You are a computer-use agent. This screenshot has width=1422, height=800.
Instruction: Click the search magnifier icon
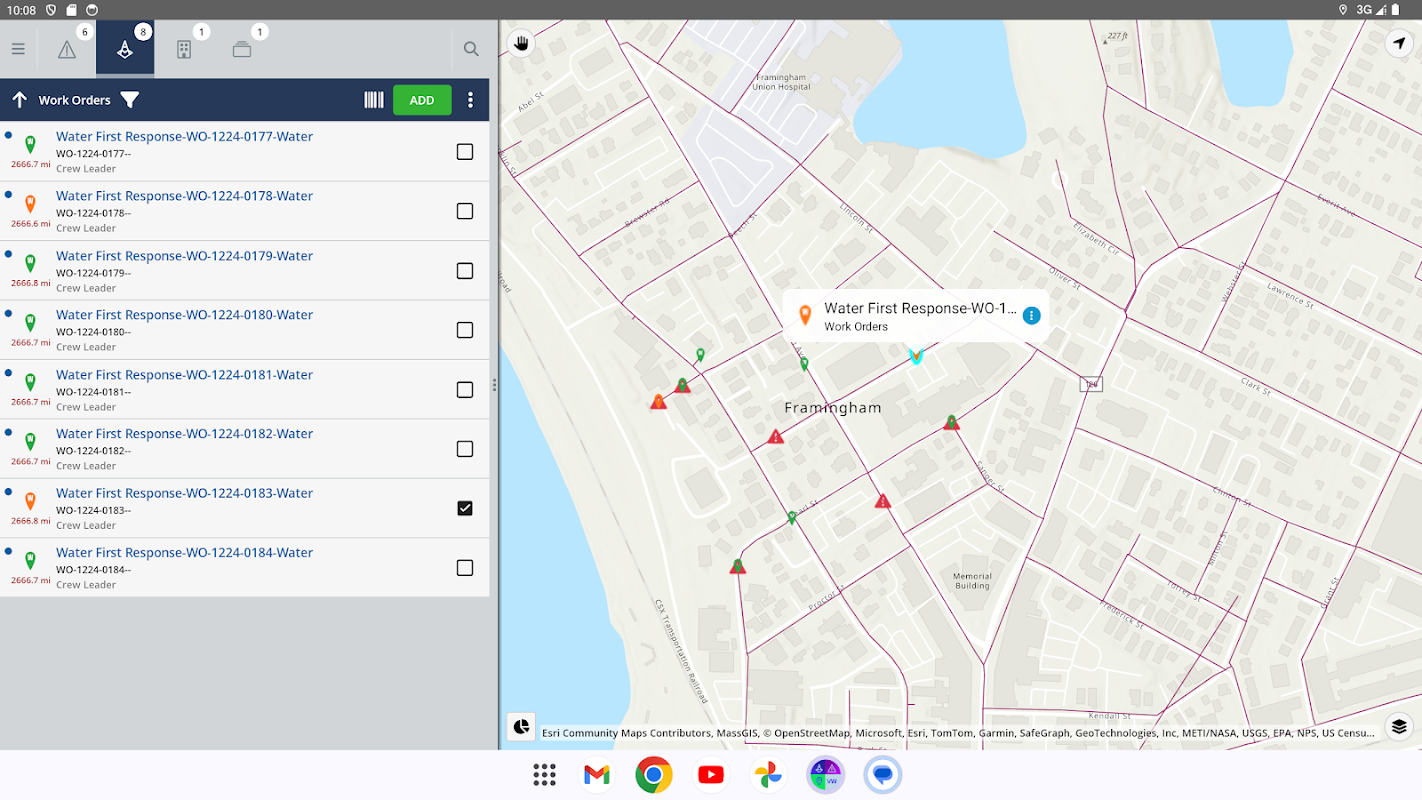[x=471, y=49]
